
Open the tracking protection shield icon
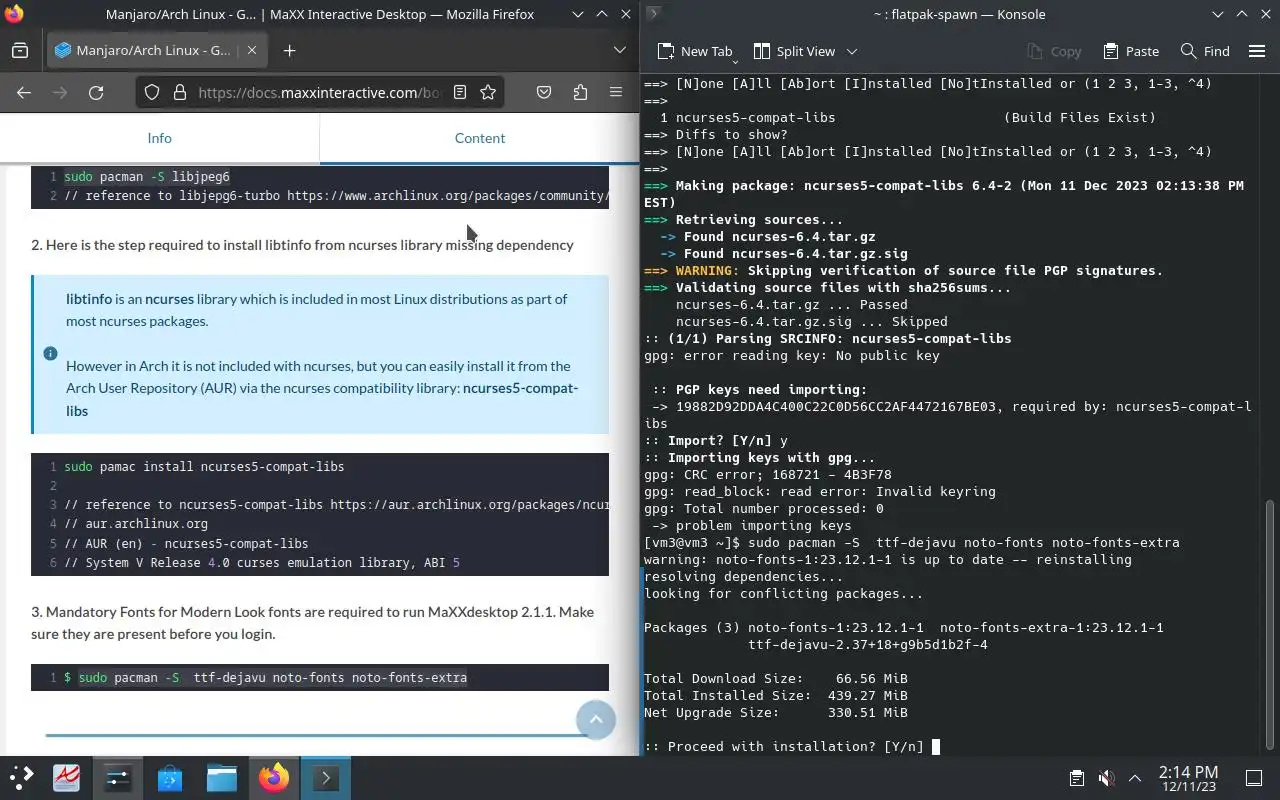point(152,92)
